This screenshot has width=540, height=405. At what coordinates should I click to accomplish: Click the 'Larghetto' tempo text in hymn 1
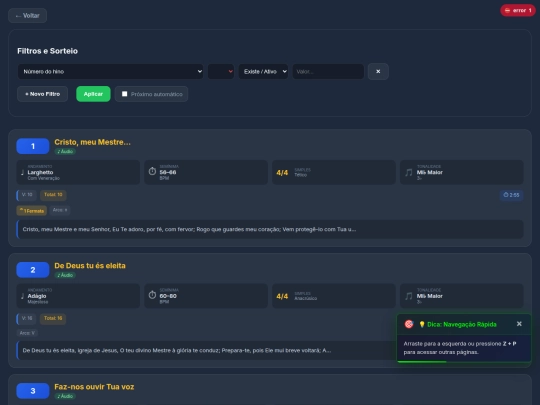coord(40,172)
